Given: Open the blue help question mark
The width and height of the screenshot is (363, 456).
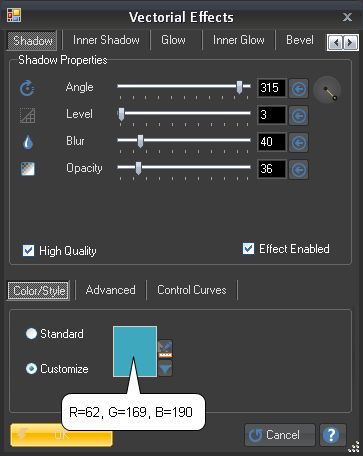Looking at the screenshot, I should tap(331, 435).
